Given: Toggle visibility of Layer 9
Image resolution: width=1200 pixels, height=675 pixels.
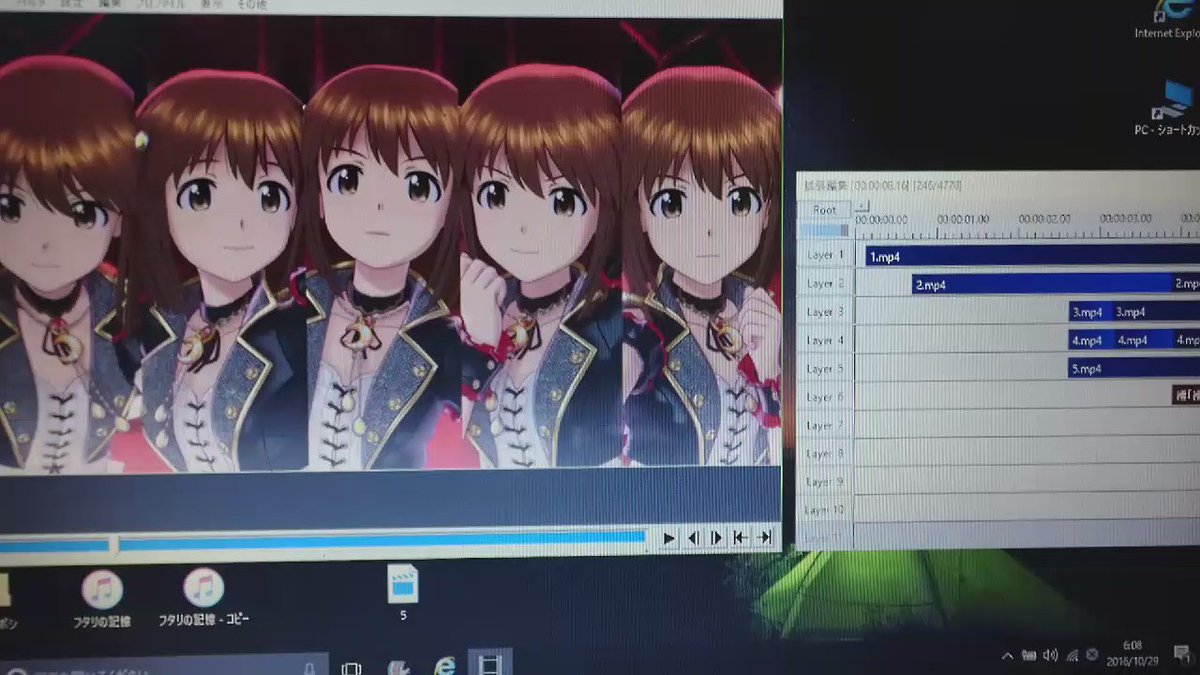Looking at the screenshot, I should (826, 481).
